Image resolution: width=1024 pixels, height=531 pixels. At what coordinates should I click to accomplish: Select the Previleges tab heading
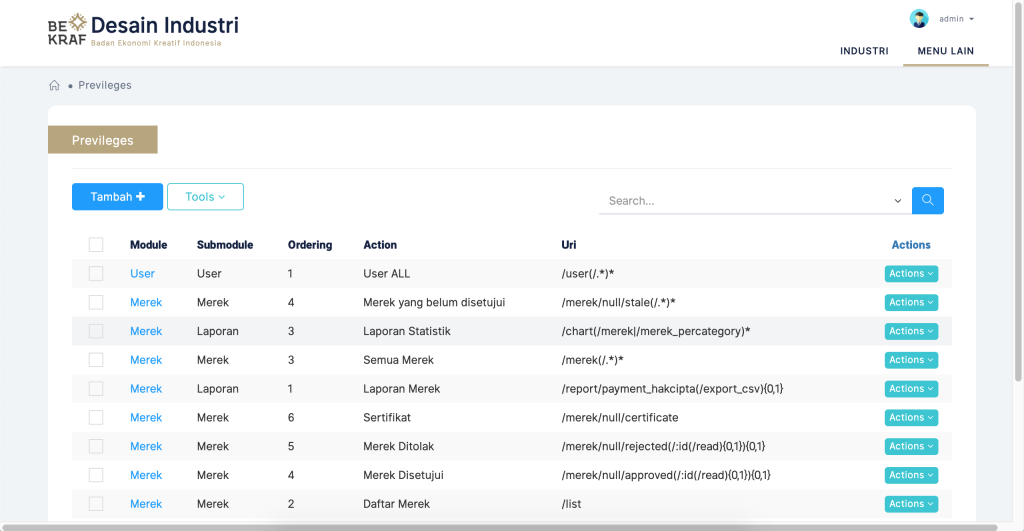(103, 140)
